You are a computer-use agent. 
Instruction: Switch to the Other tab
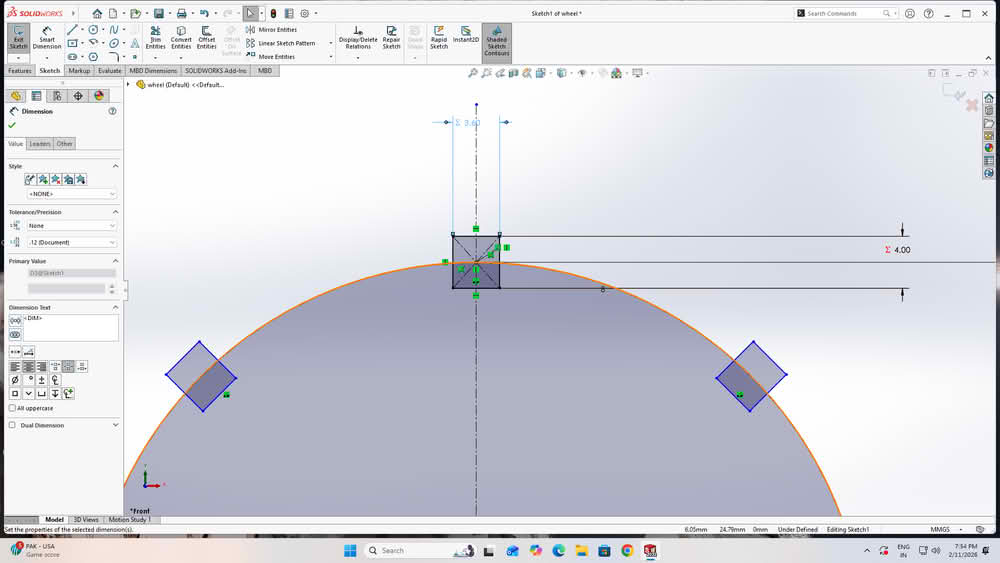(64, 143)
